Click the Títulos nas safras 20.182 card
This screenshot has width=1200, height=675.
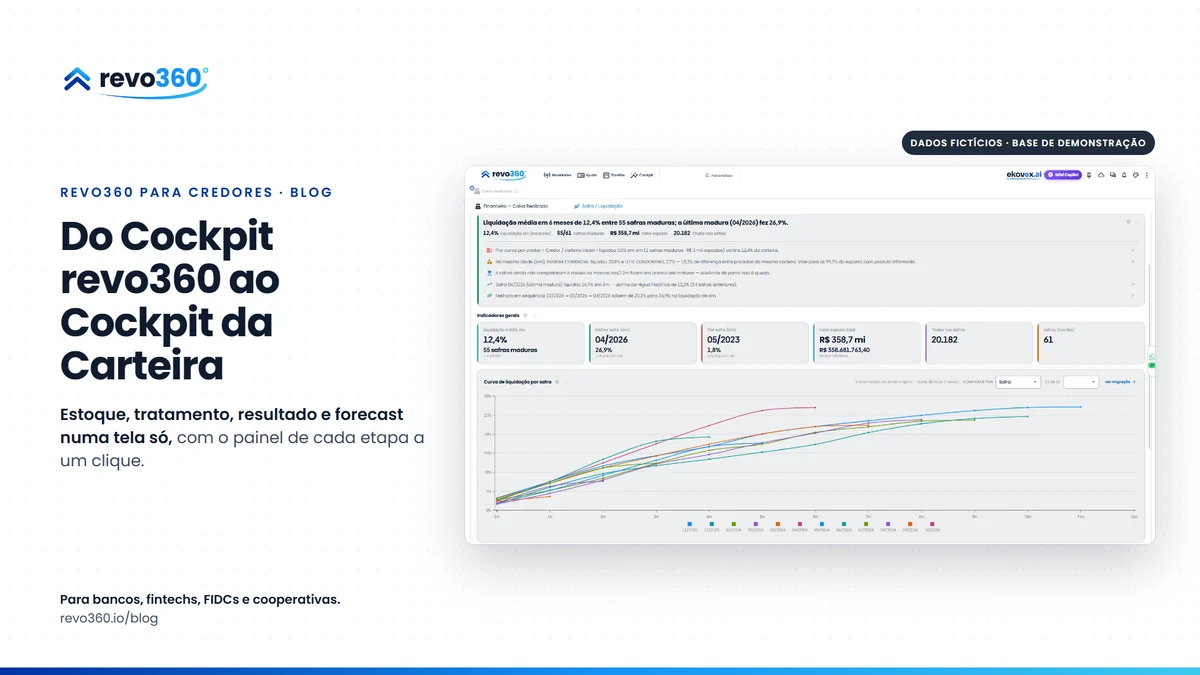pos(978,343)
